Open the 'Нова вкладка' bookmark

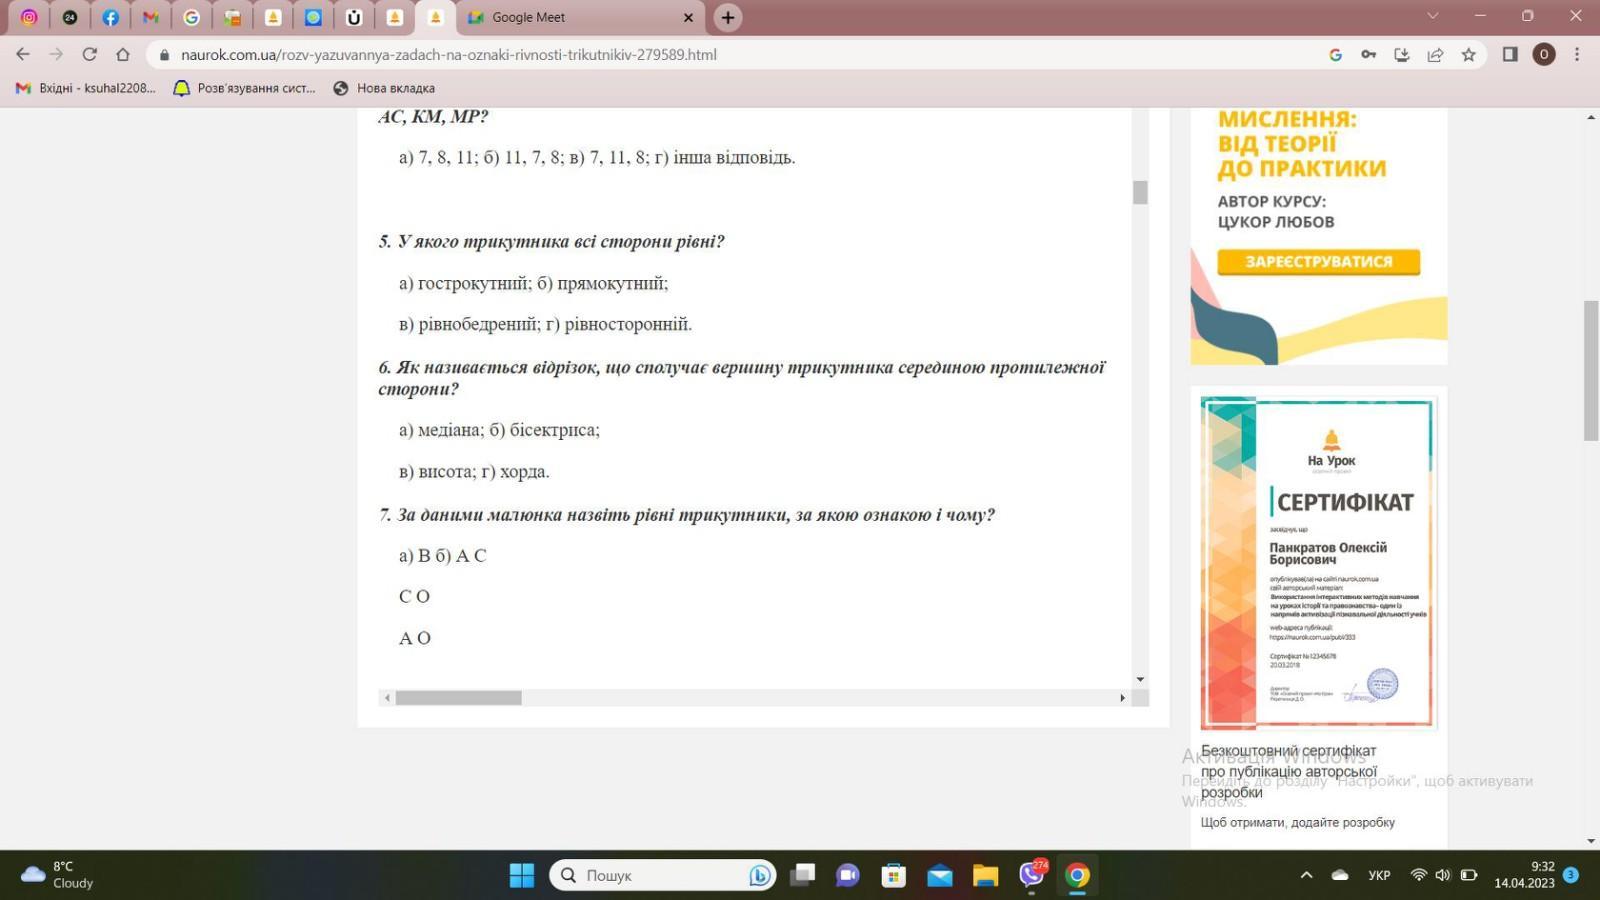(384, 88)
